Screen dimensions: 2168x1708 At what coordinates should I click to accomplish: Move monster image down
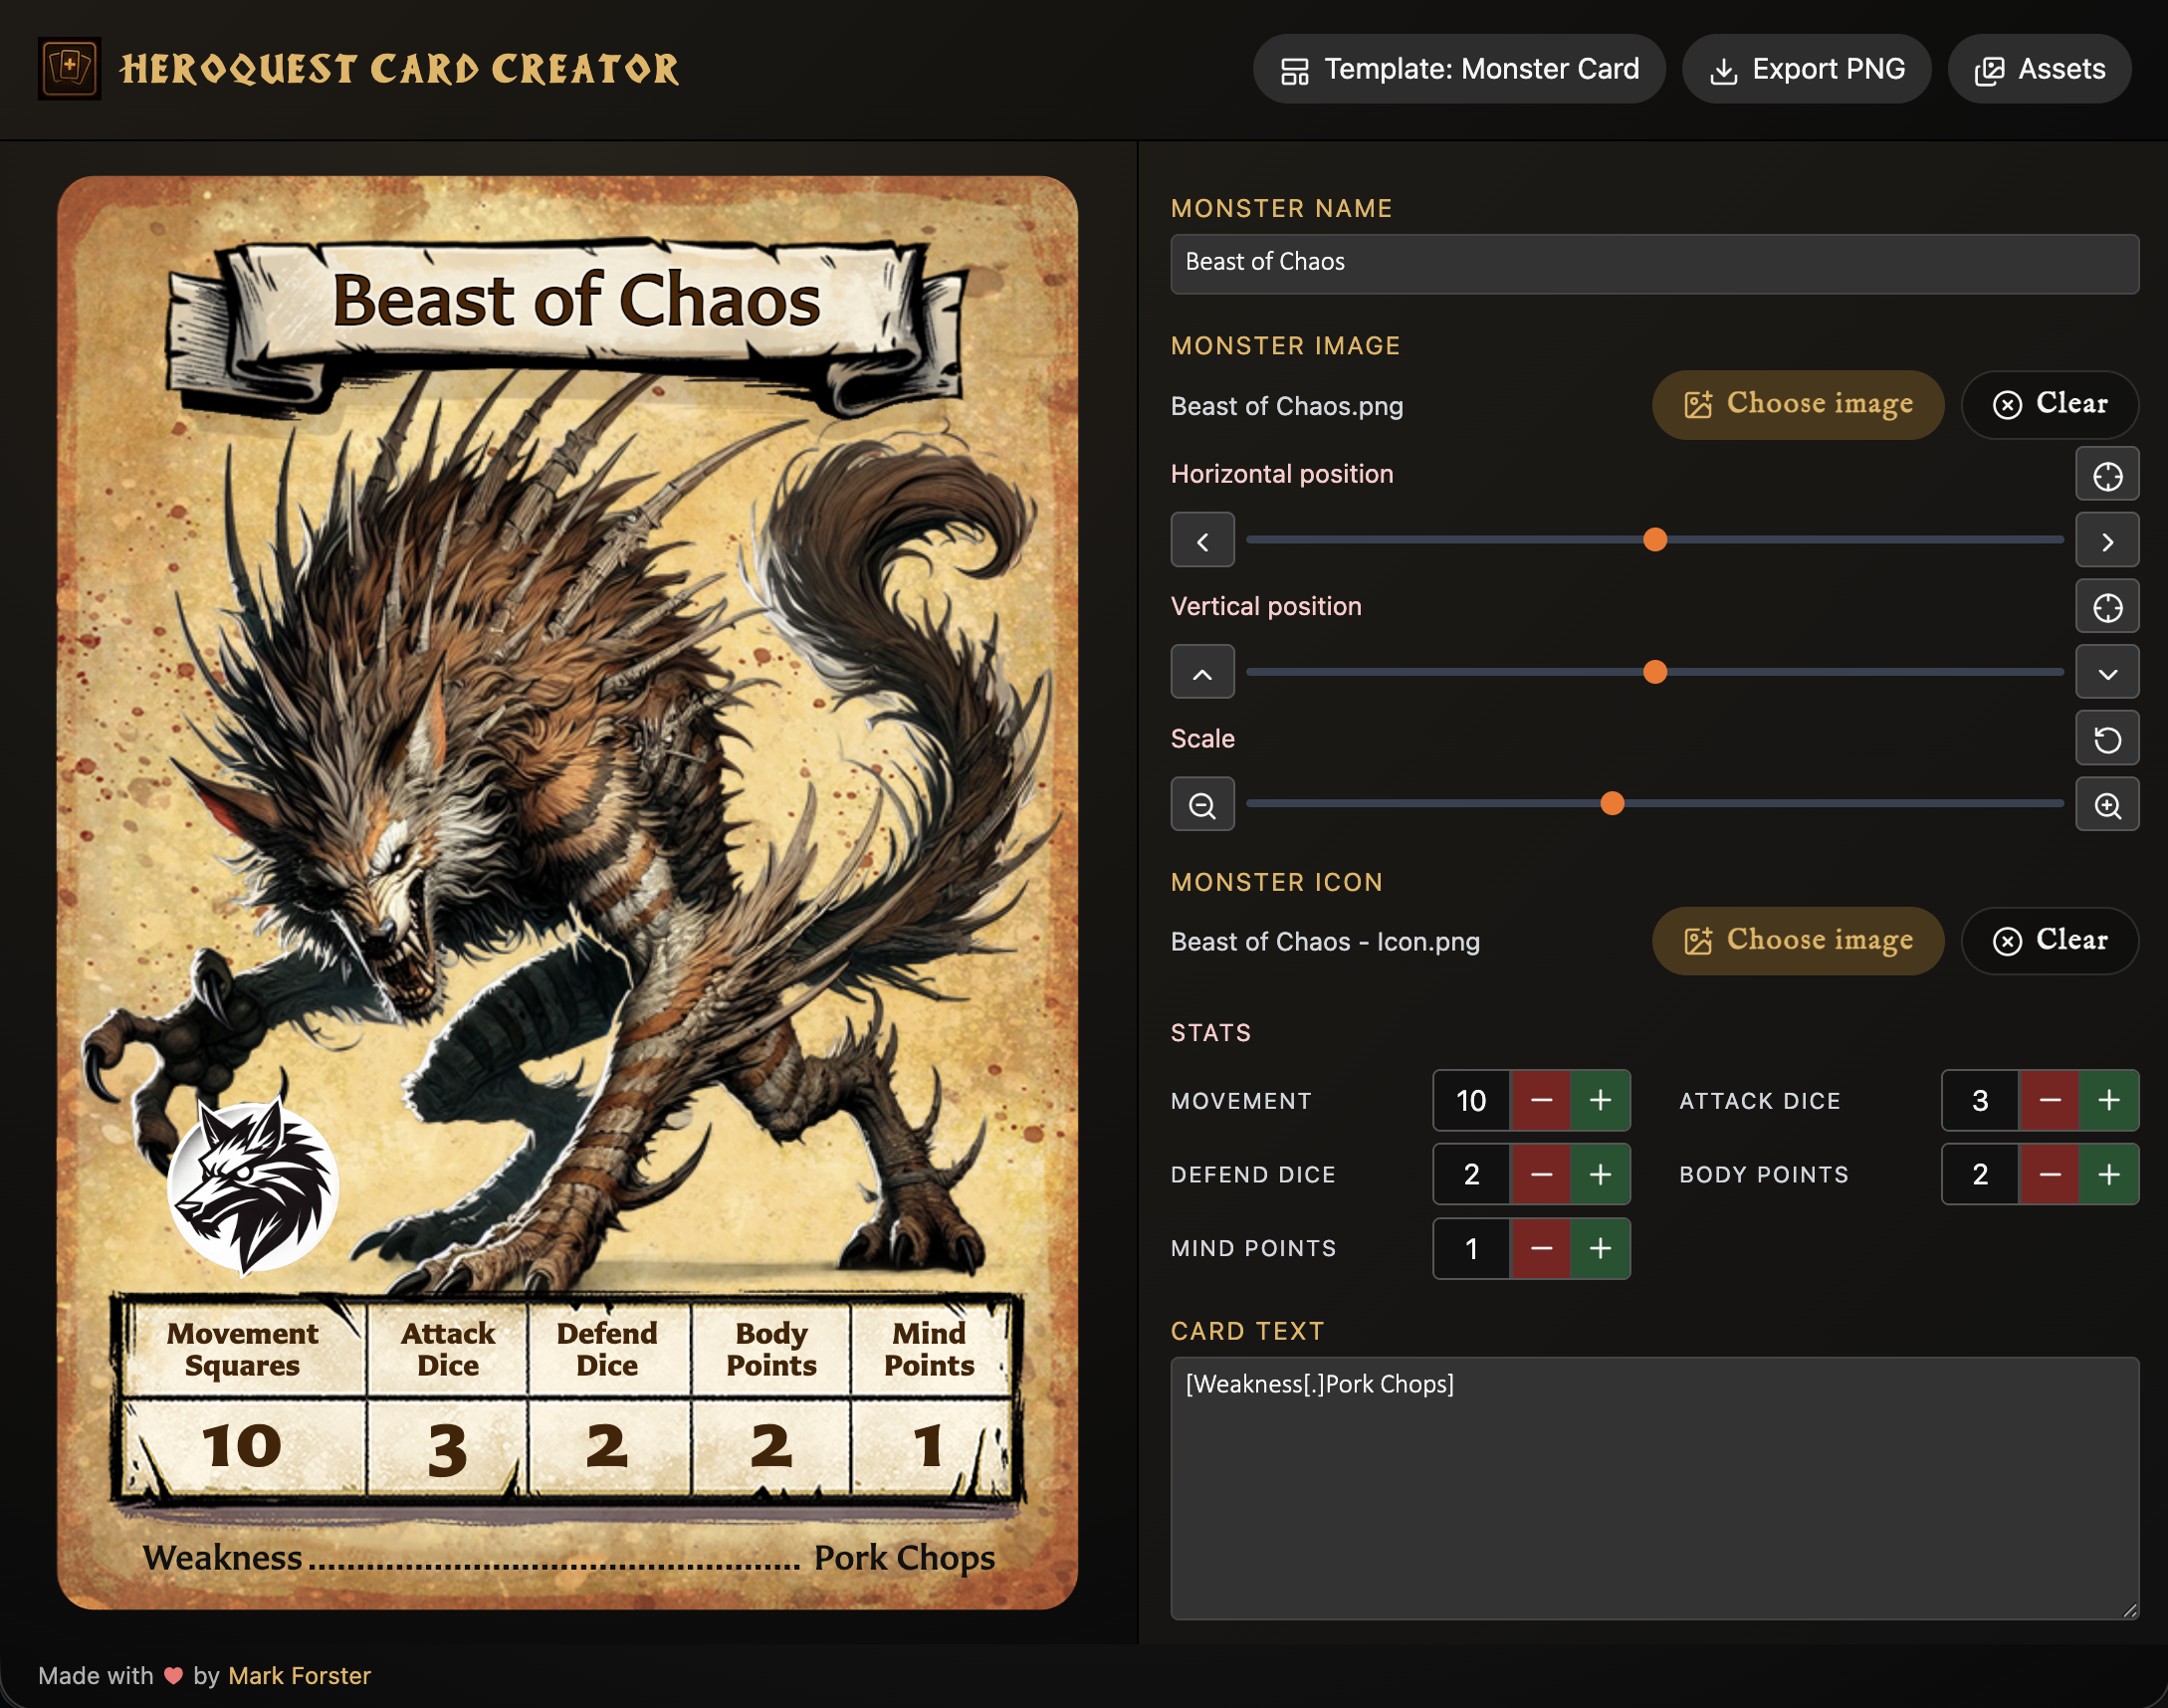click(2107, 673)
